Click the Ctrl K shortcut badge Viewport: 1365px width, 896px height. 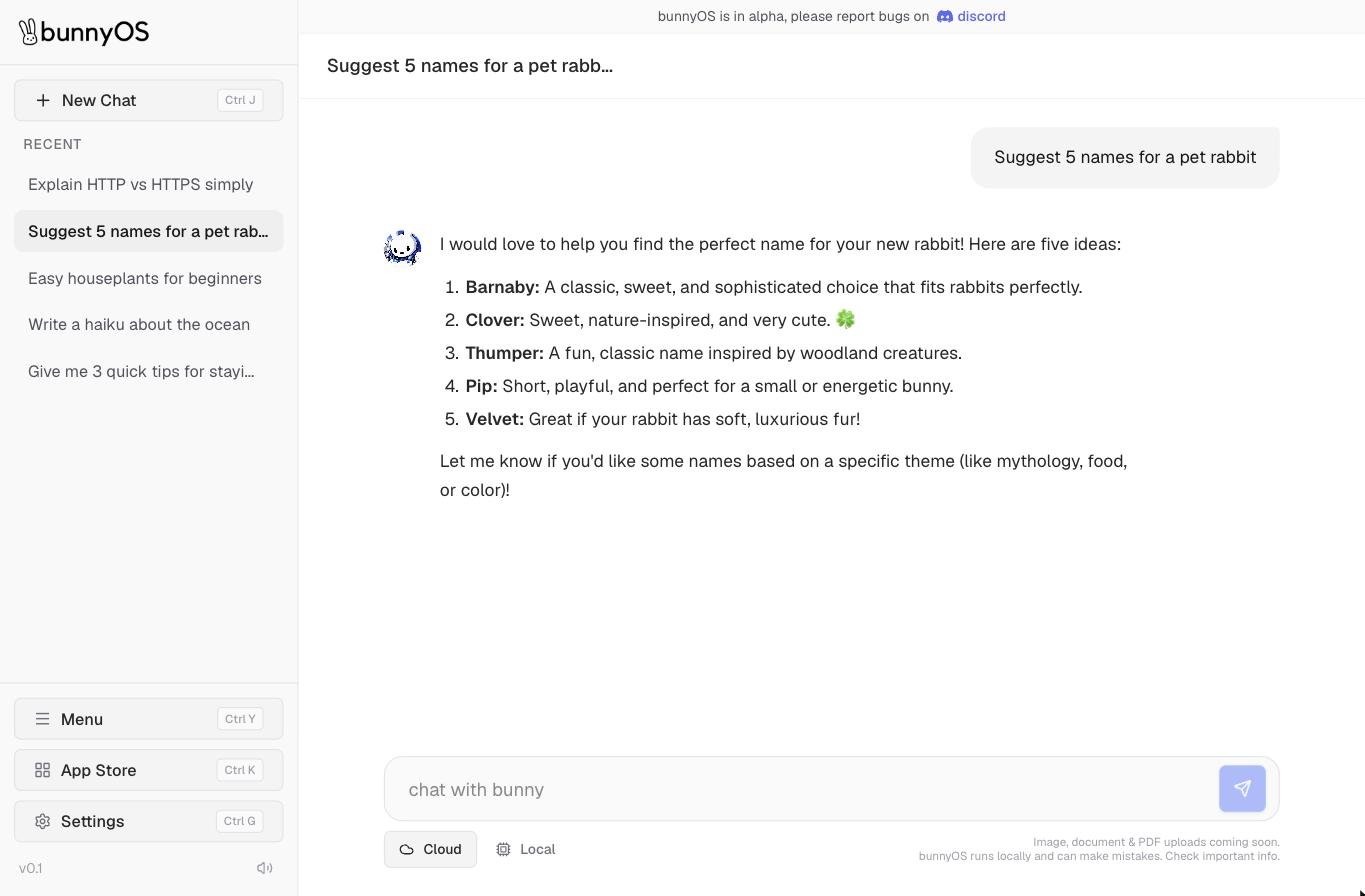pos(240,770)
